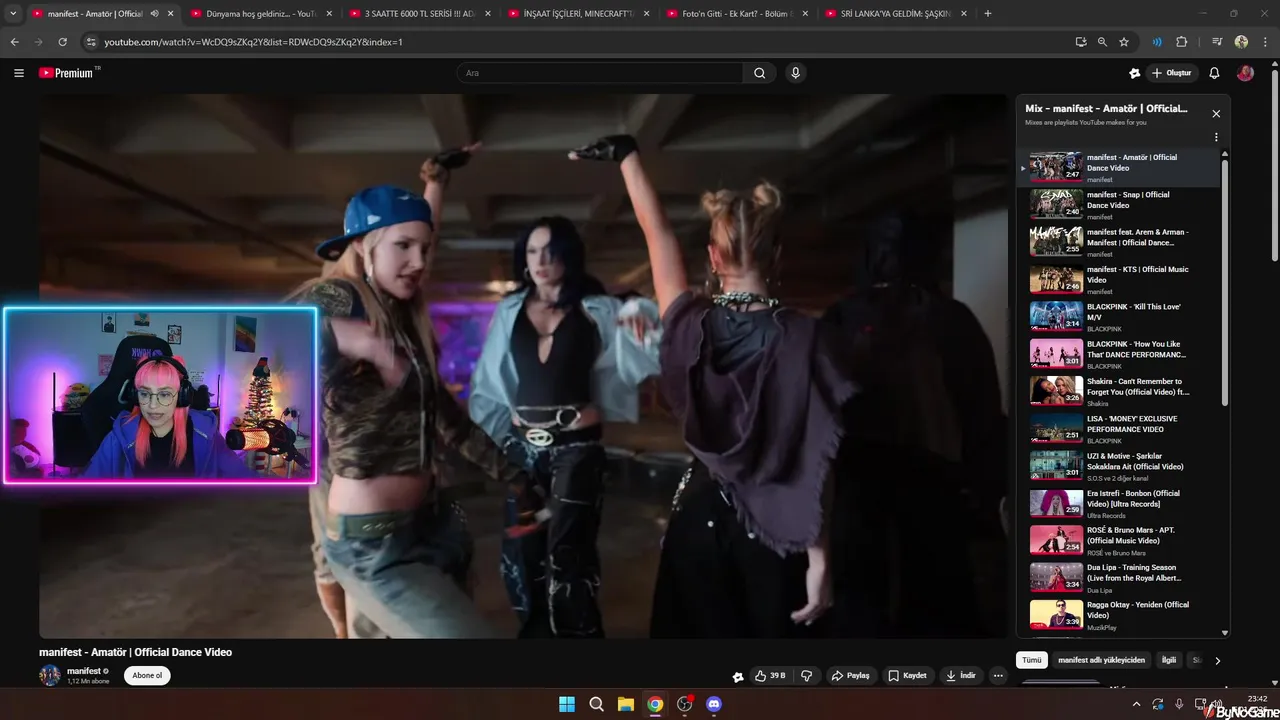This screenshot has height=720, width=1280.
Task: Open File Explorer from taskbar
Action: coord(625,704)
